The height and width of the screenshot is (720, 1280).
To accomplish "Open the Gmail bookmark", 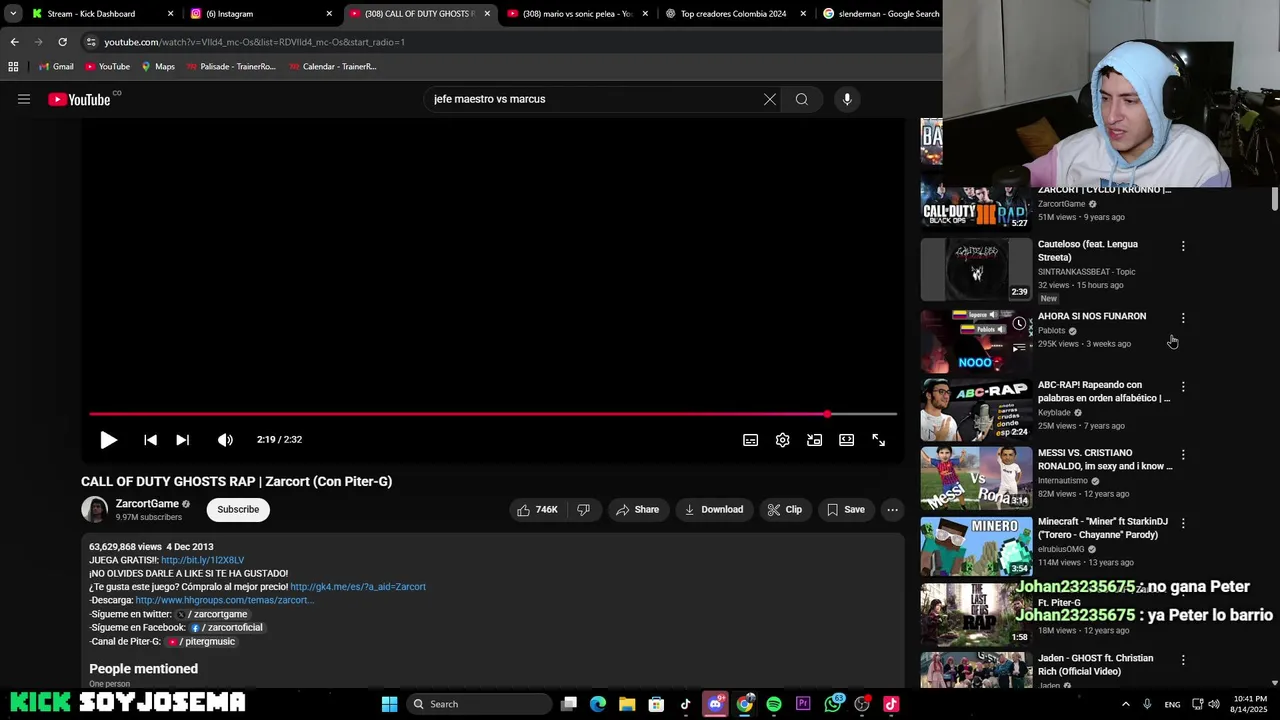I will point(56,67).
